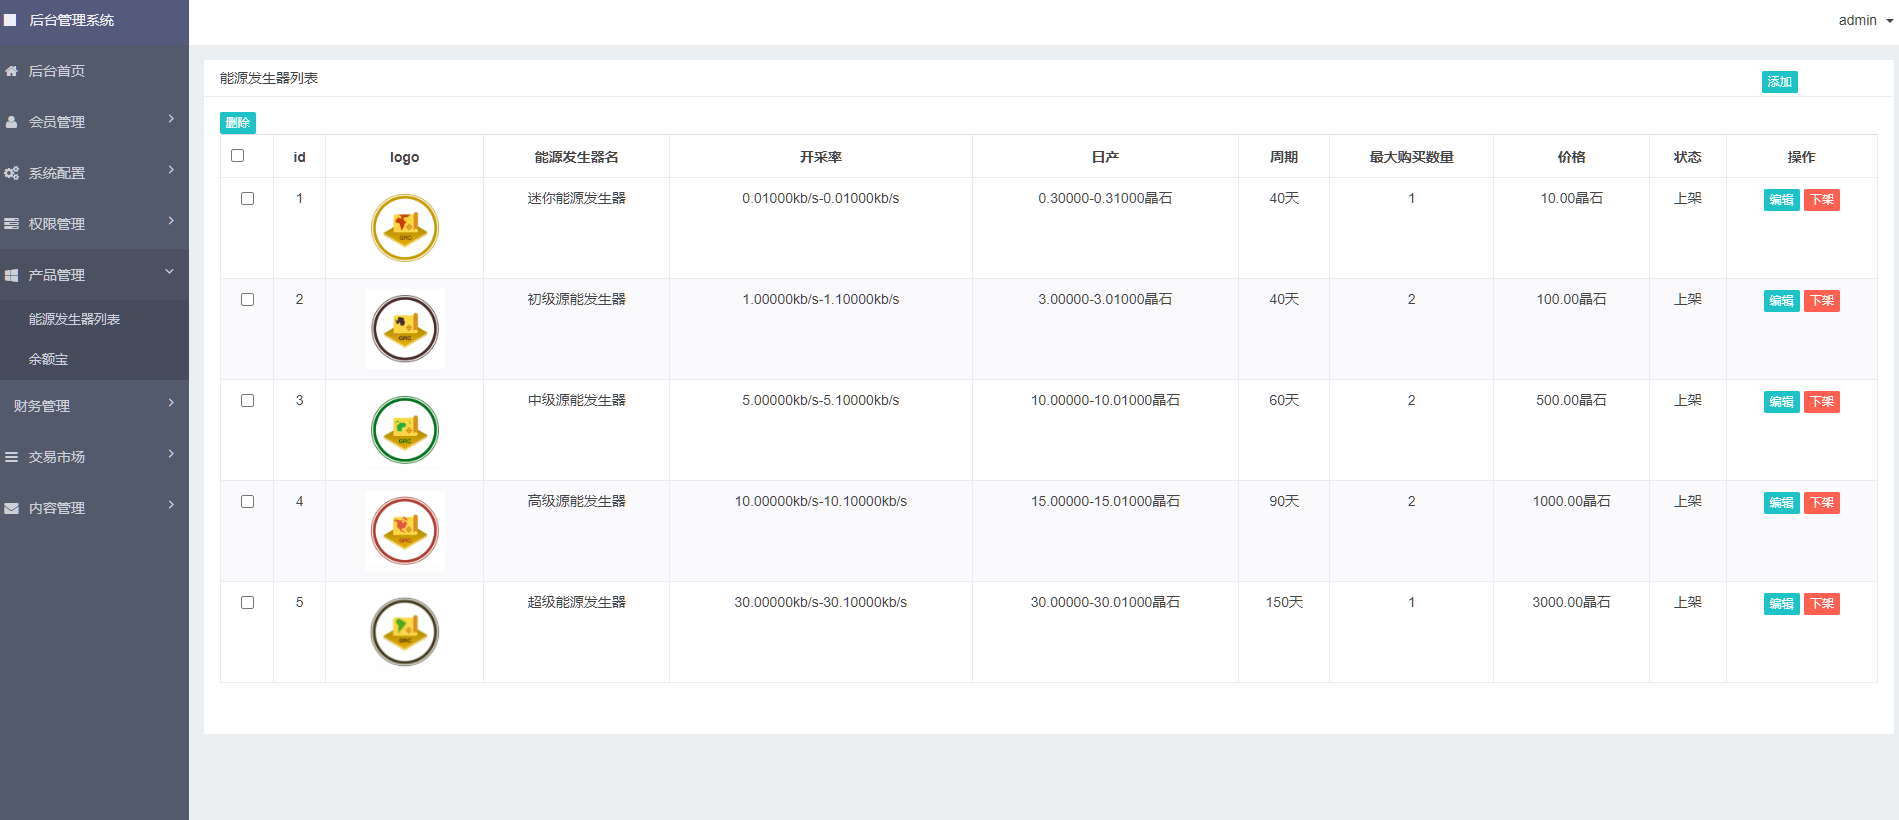Click the 超级能源发生器 logo thumbnail
The width and height of the screenshot is (1899, 820).
(x=405, y=632)
